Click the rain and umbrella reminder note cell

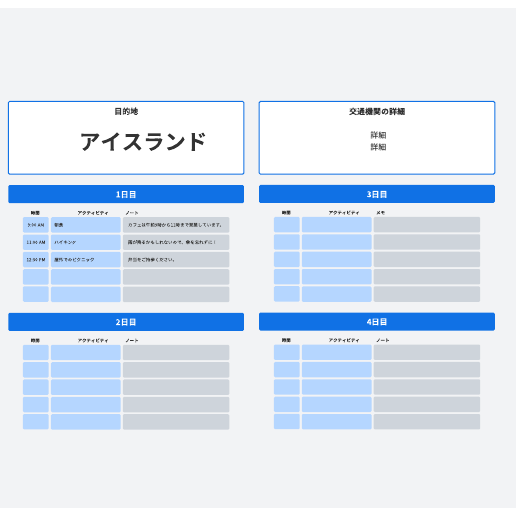pyautogui.click(x=176, y=242)
